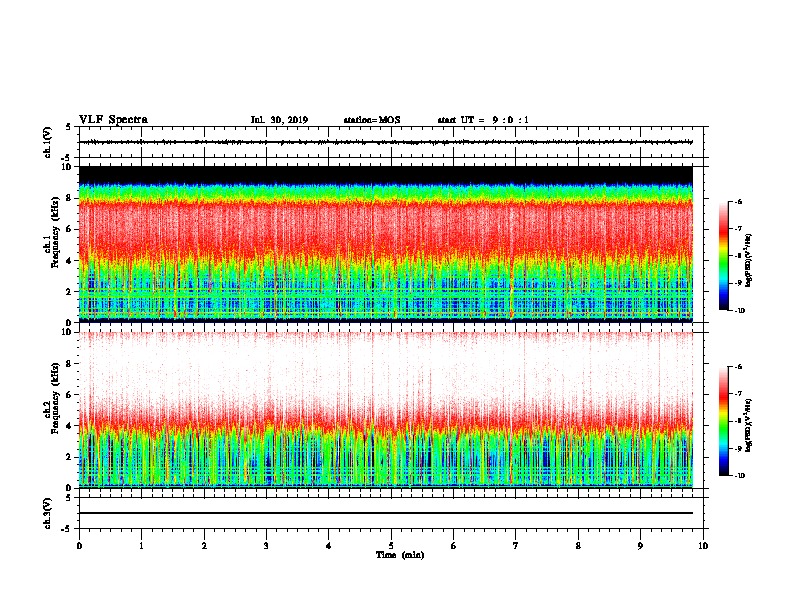
Task: Click time axis tick label "0"
Action: pyautogui.click(x=79, y=546)
